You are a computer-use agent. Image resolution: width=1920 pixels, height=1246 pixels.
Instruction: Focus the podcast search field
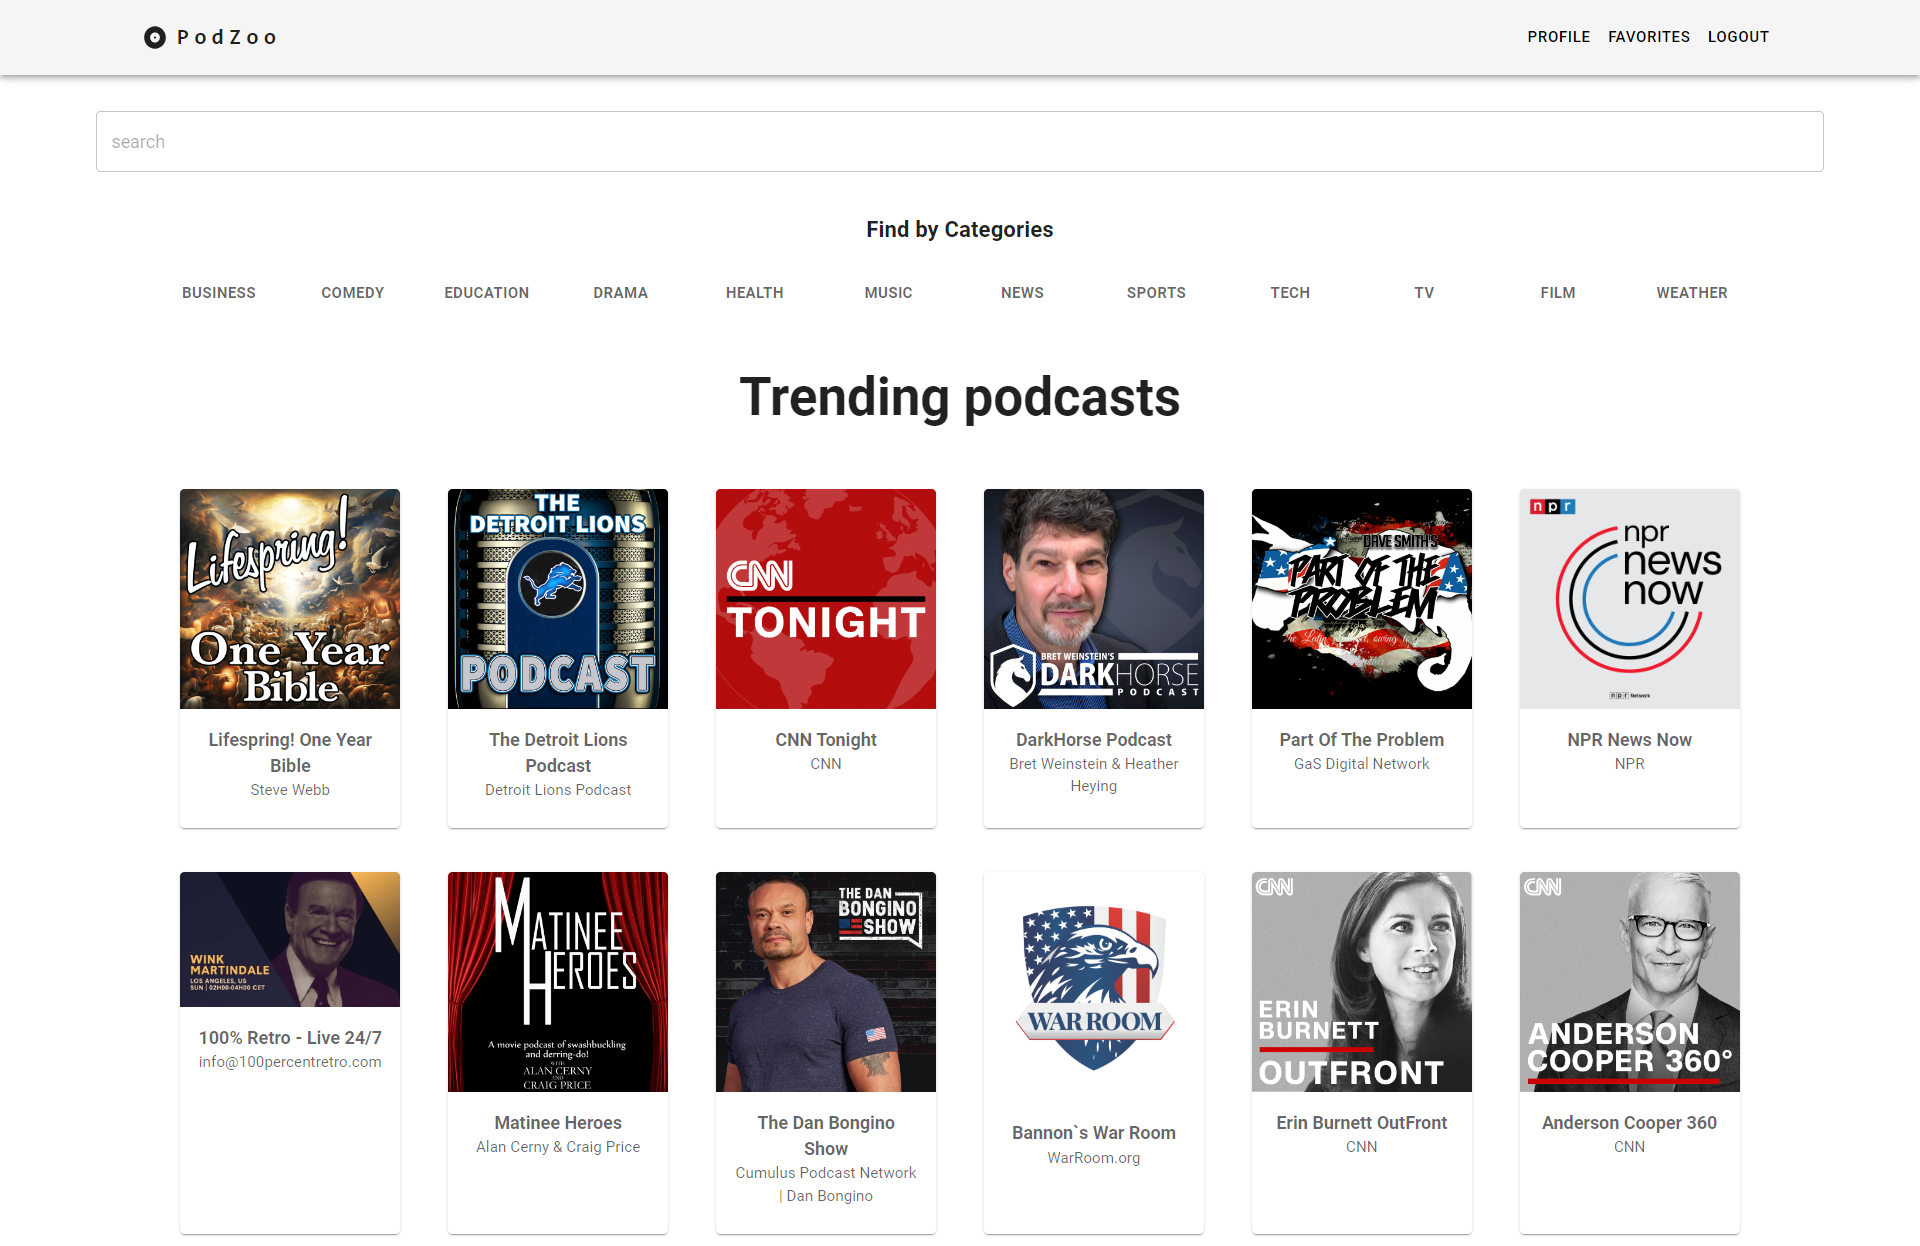959,142
